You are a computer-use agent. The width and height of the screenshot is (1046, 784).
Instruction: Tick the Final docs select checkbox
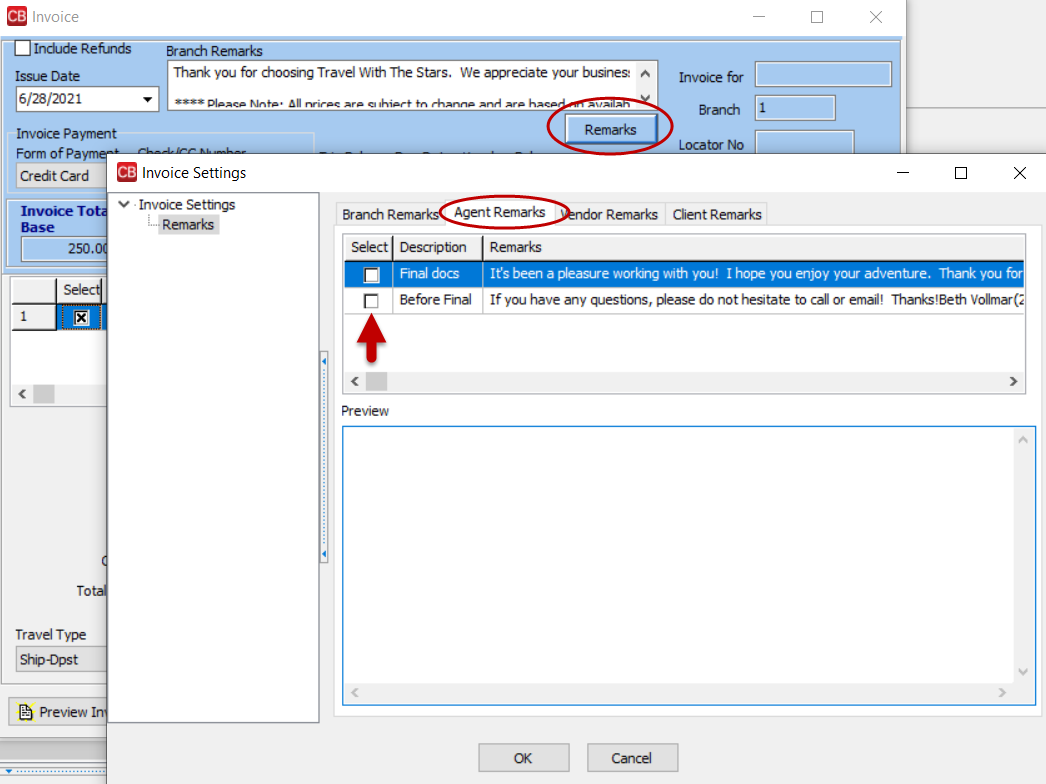pos(372,275)
